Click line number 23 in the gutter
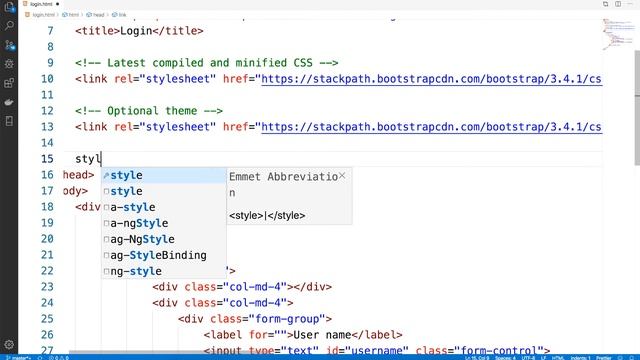This screenshot has width=640, height=360. coord(47,287)
